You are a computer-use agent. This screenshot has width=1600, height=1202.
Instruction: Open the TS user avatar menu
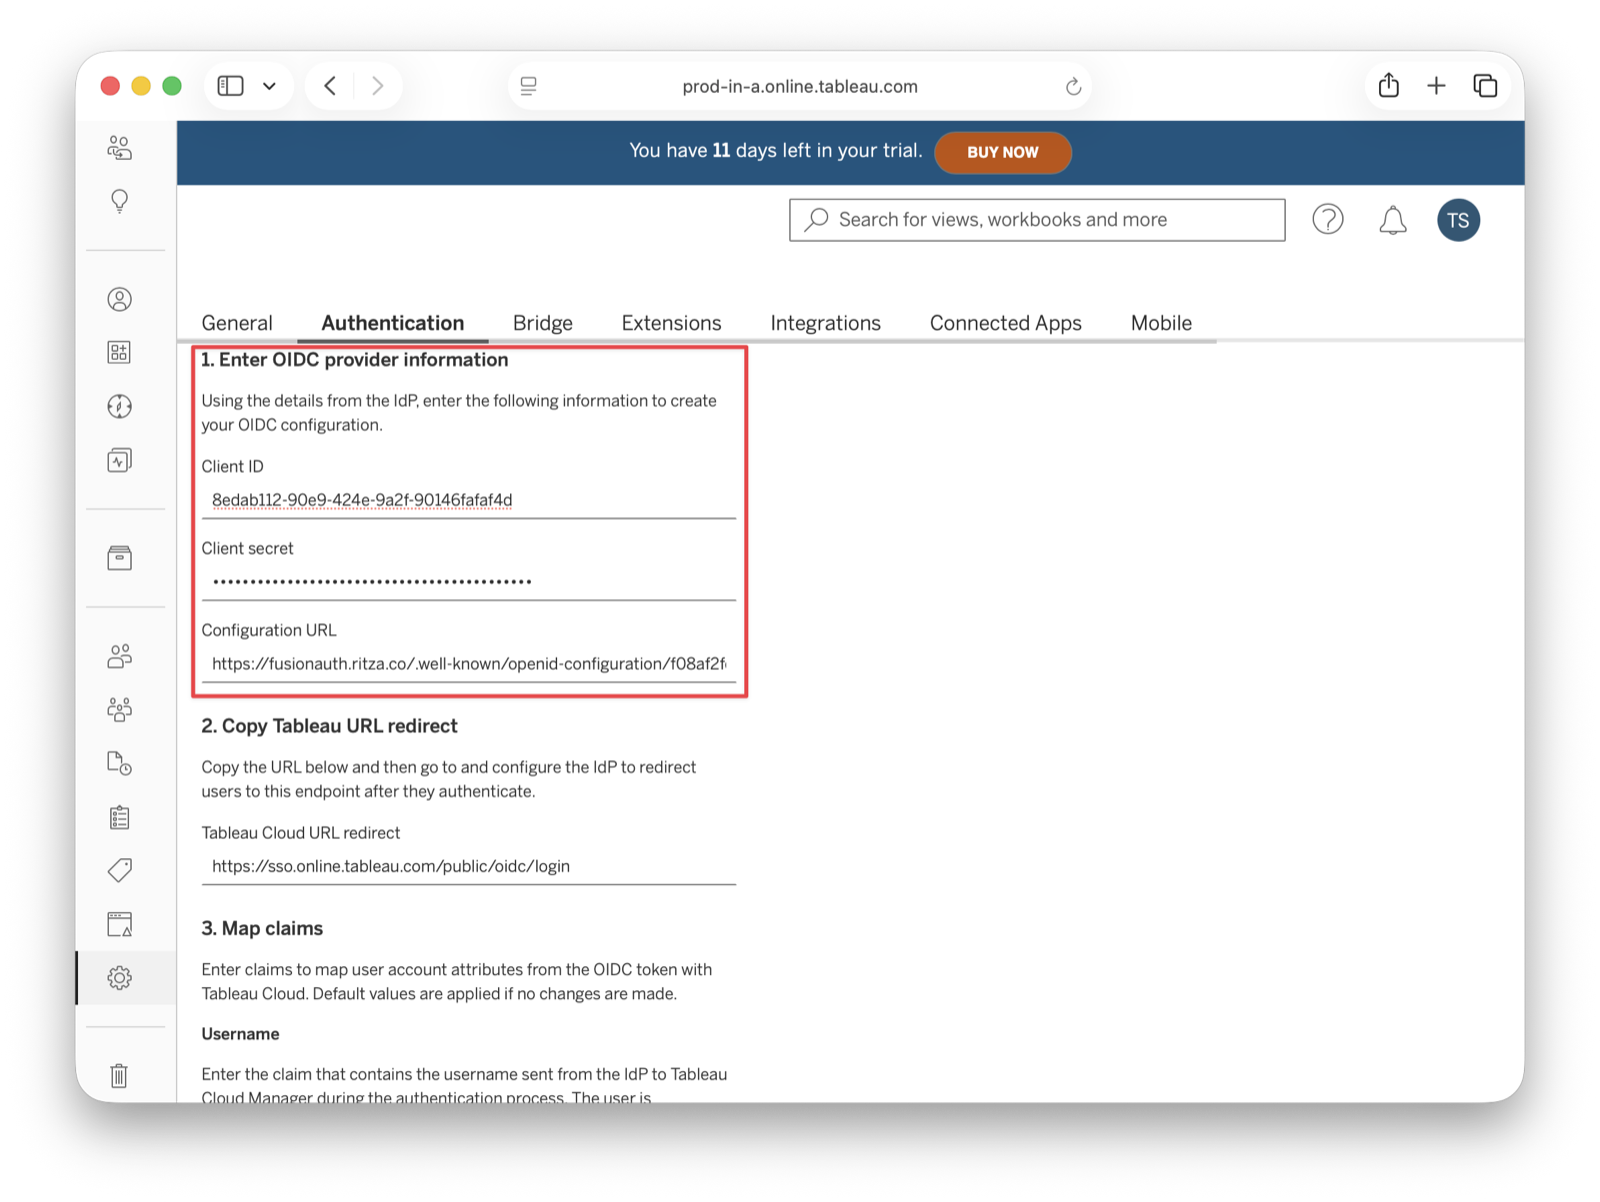(x=1458, y=220)
